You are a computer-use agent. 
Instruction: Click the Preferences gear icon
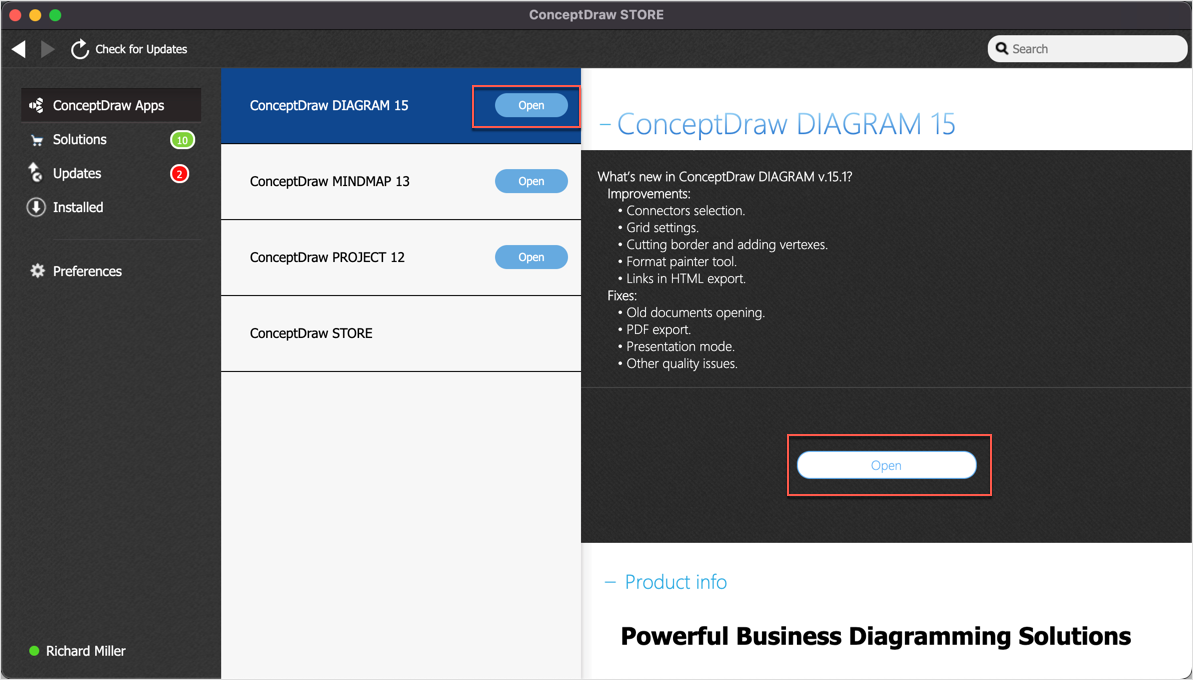pyautogui.click(x=37, y=271)
